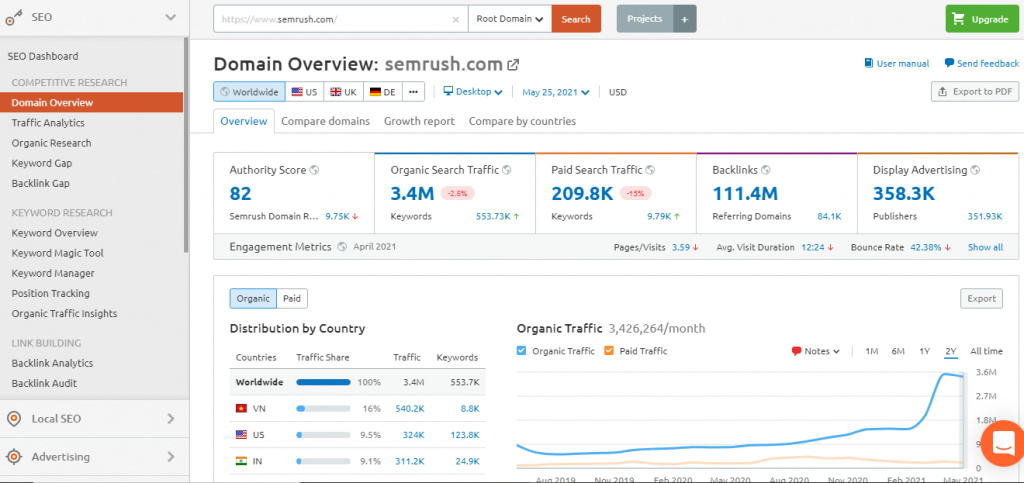Click the orange Search button

tap(576, 19)
